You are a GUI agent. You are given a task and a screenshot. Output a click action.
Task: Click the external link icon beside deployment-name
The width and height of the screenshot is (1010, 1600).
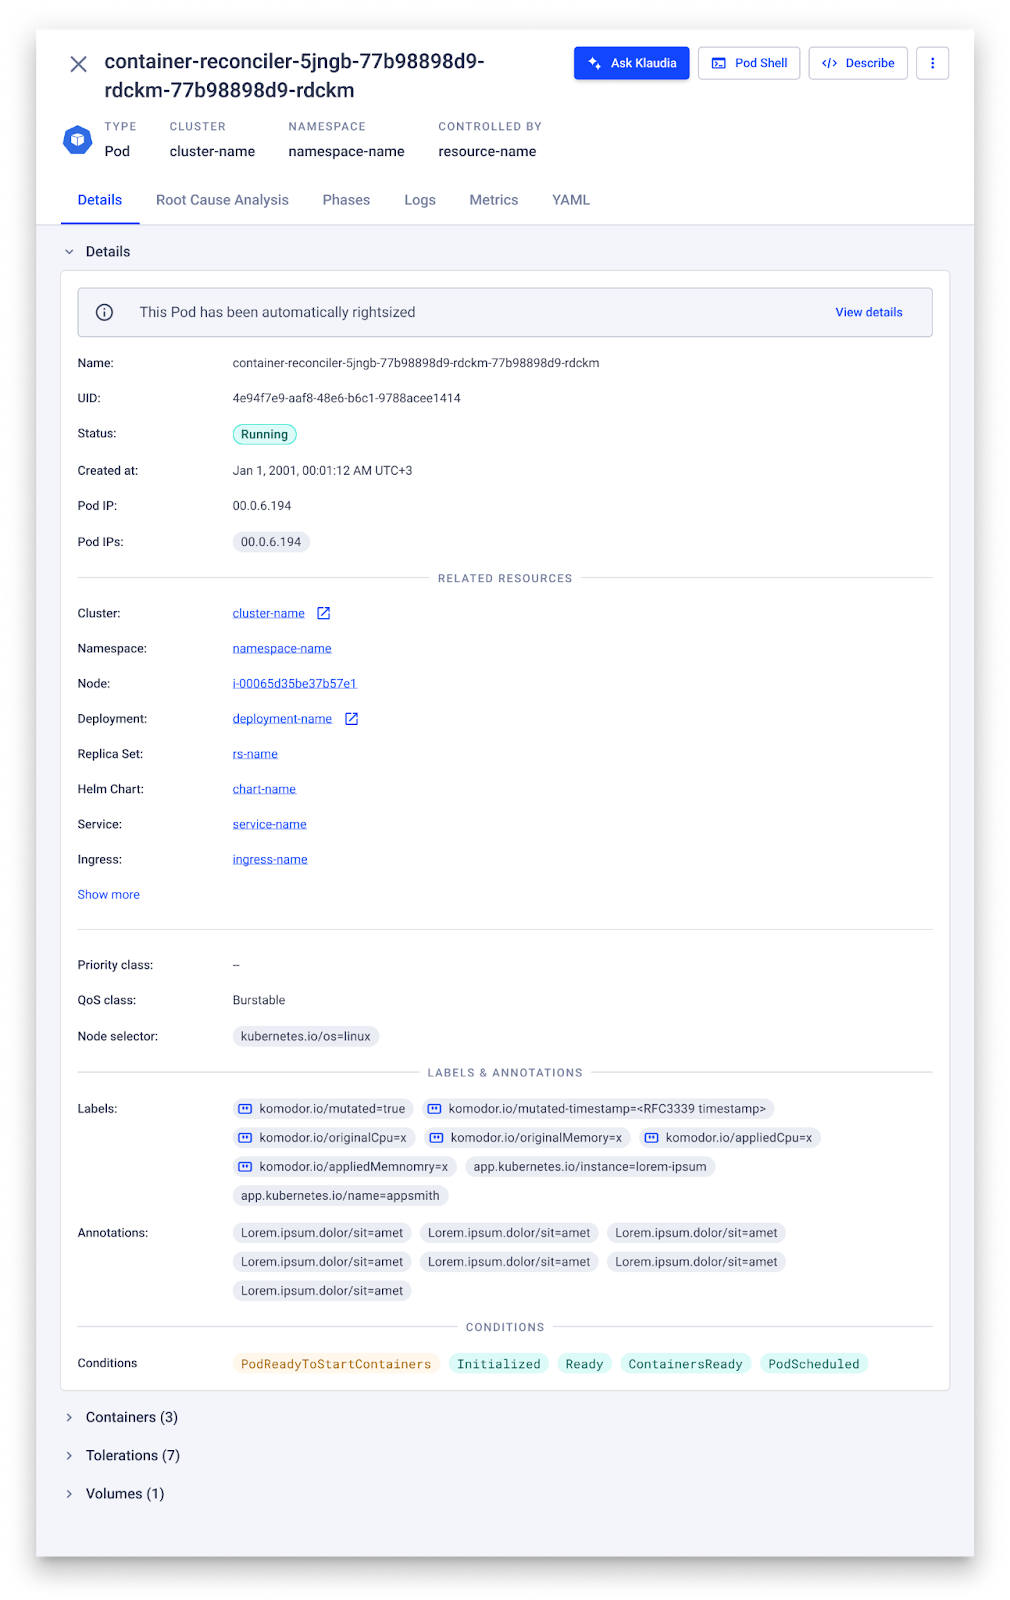[351, 719]
